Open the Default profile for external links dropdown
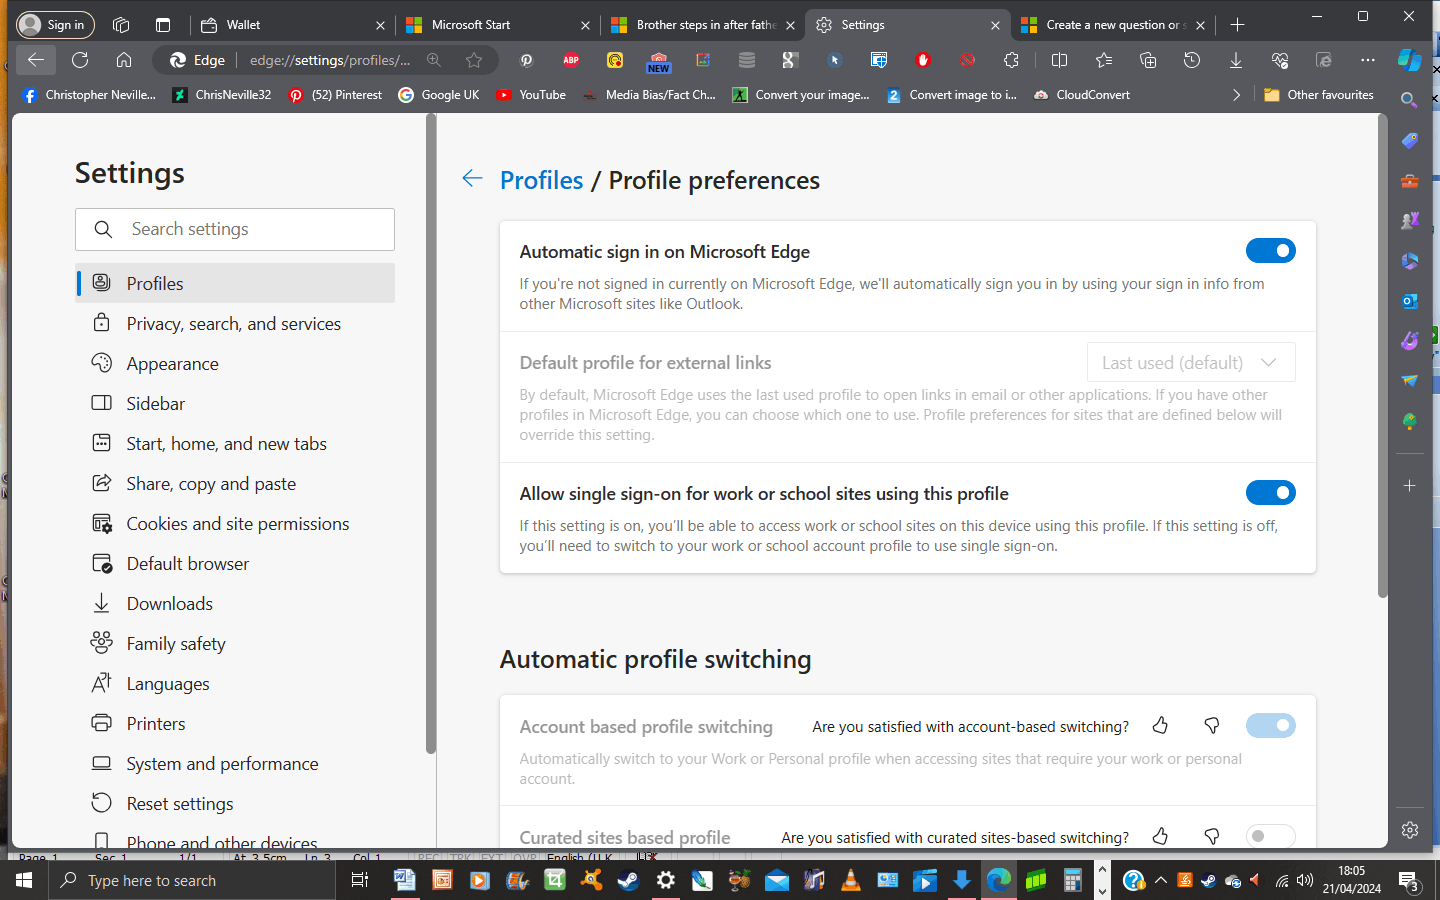 point(1190,362)
